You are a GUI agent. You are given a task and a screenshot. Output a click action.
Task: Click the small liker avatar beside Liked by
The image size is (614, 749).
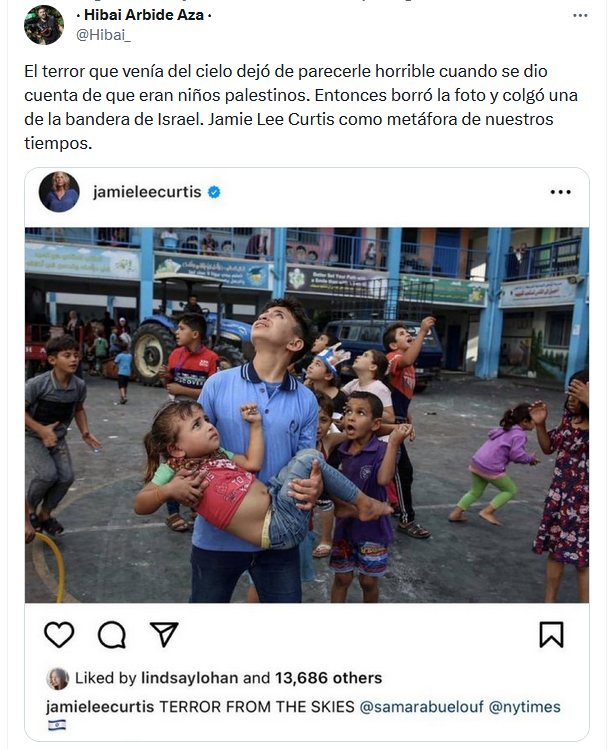pos(57,678)
